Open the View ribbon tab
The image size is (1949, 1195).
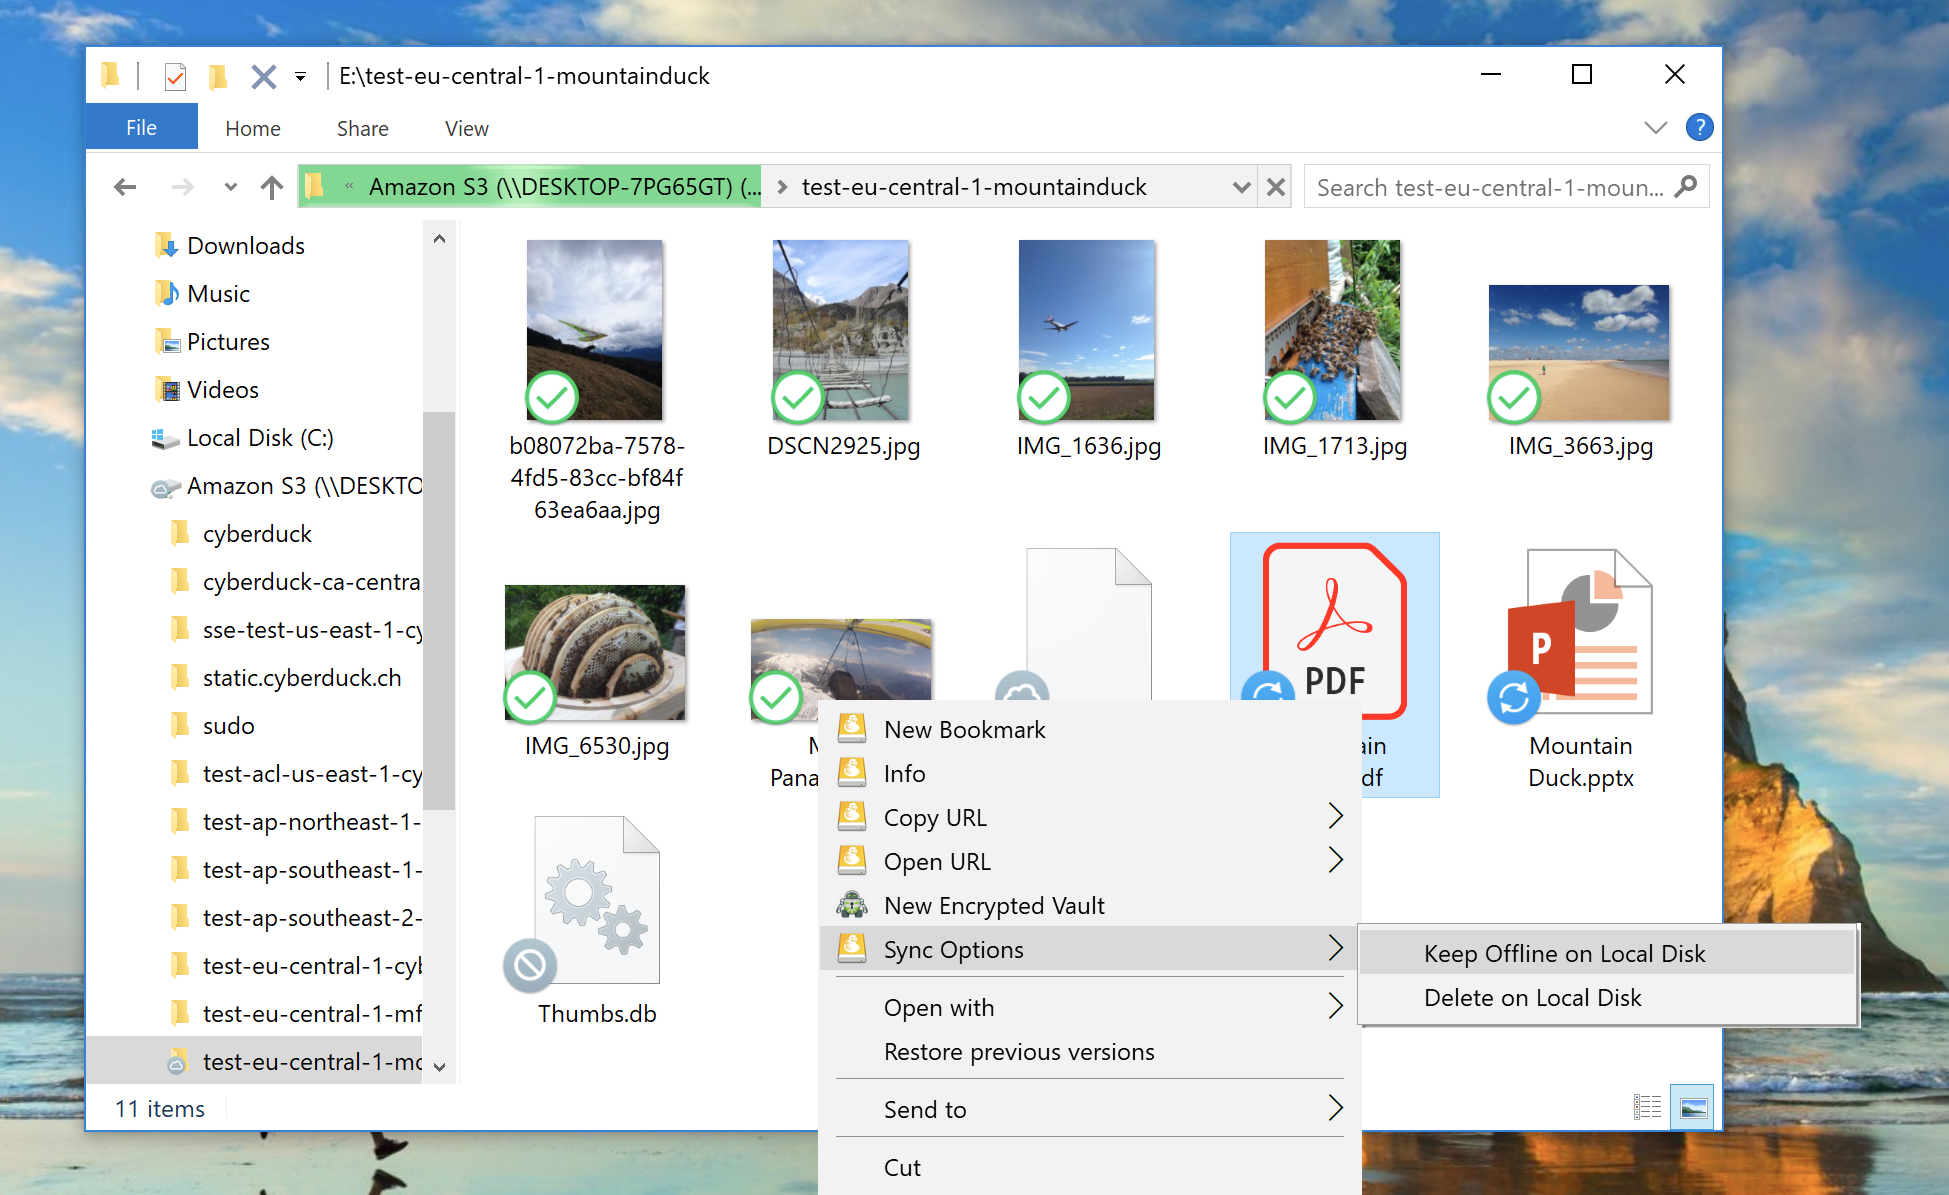466,128
